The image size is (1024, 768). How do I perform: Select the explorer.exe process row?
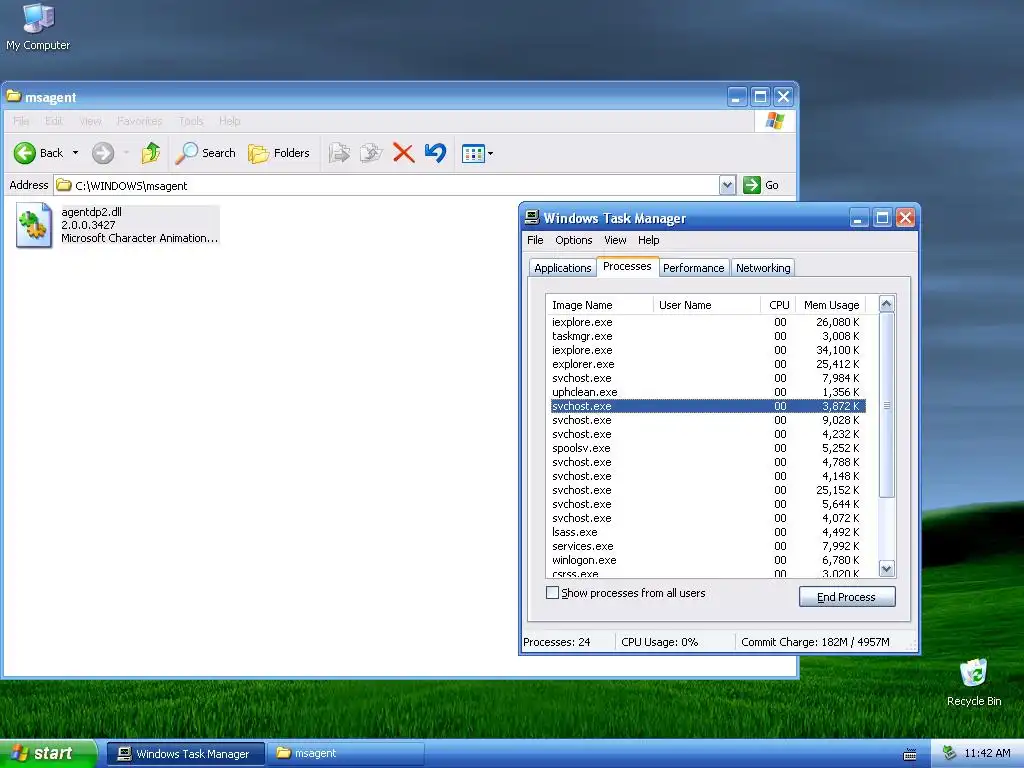pyautogui.click(x=708, y=364)
